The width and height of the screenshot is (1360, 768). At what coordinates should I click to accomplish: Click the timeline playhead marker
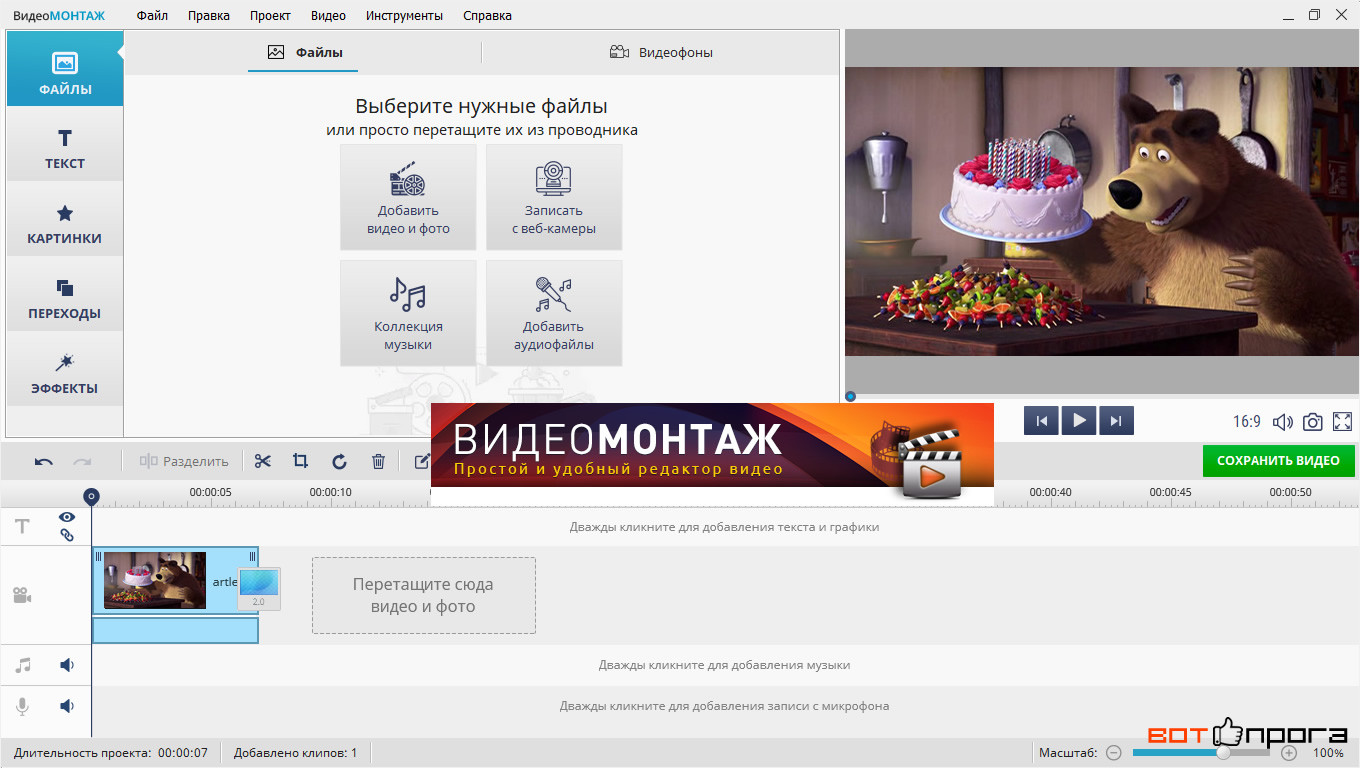(91, 496)
